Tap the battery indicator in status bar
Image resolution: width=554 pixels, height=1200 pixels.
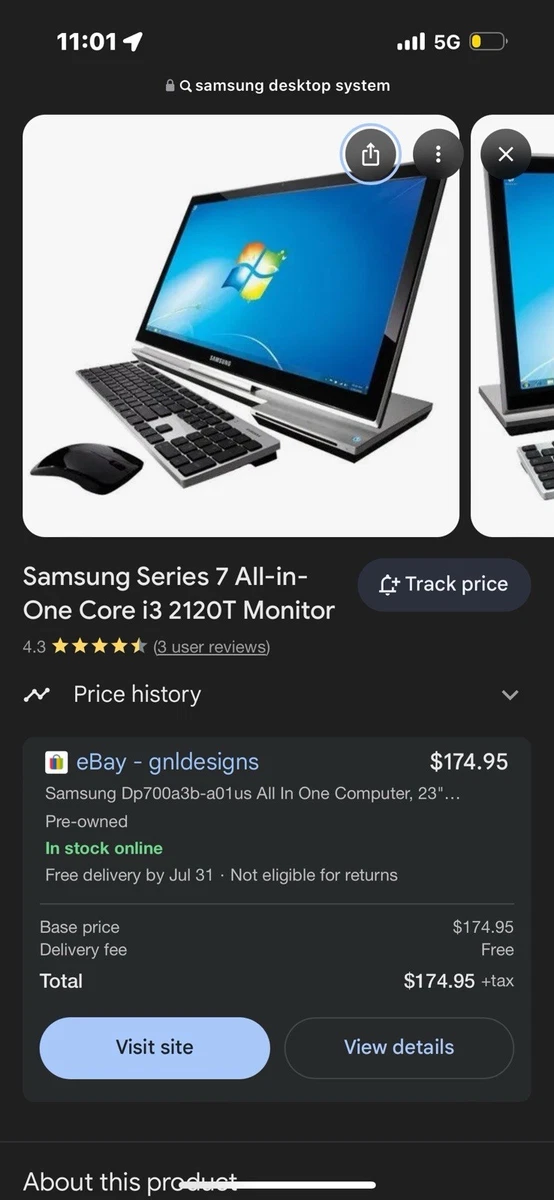488,42
